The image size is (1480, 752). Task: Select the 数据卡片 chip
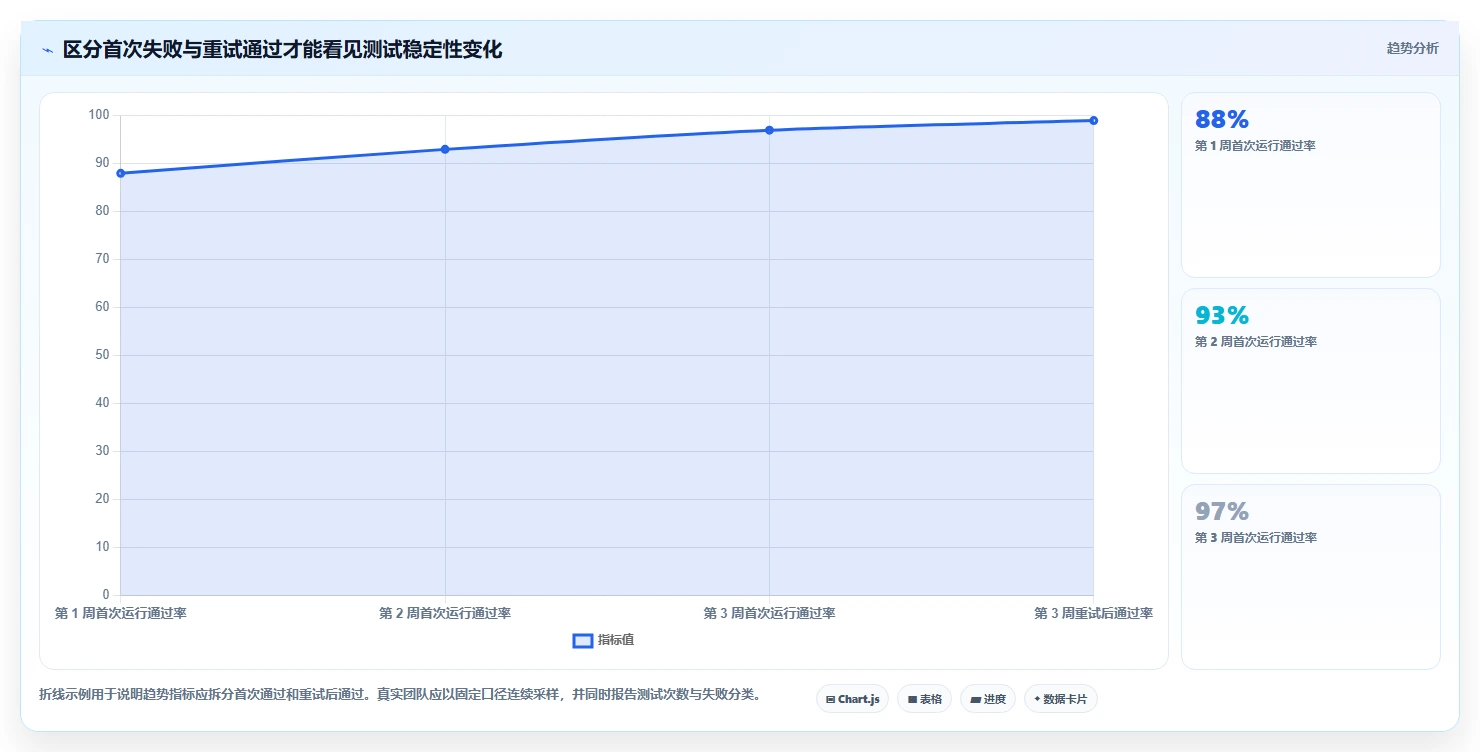click(x=1060, y=699)
